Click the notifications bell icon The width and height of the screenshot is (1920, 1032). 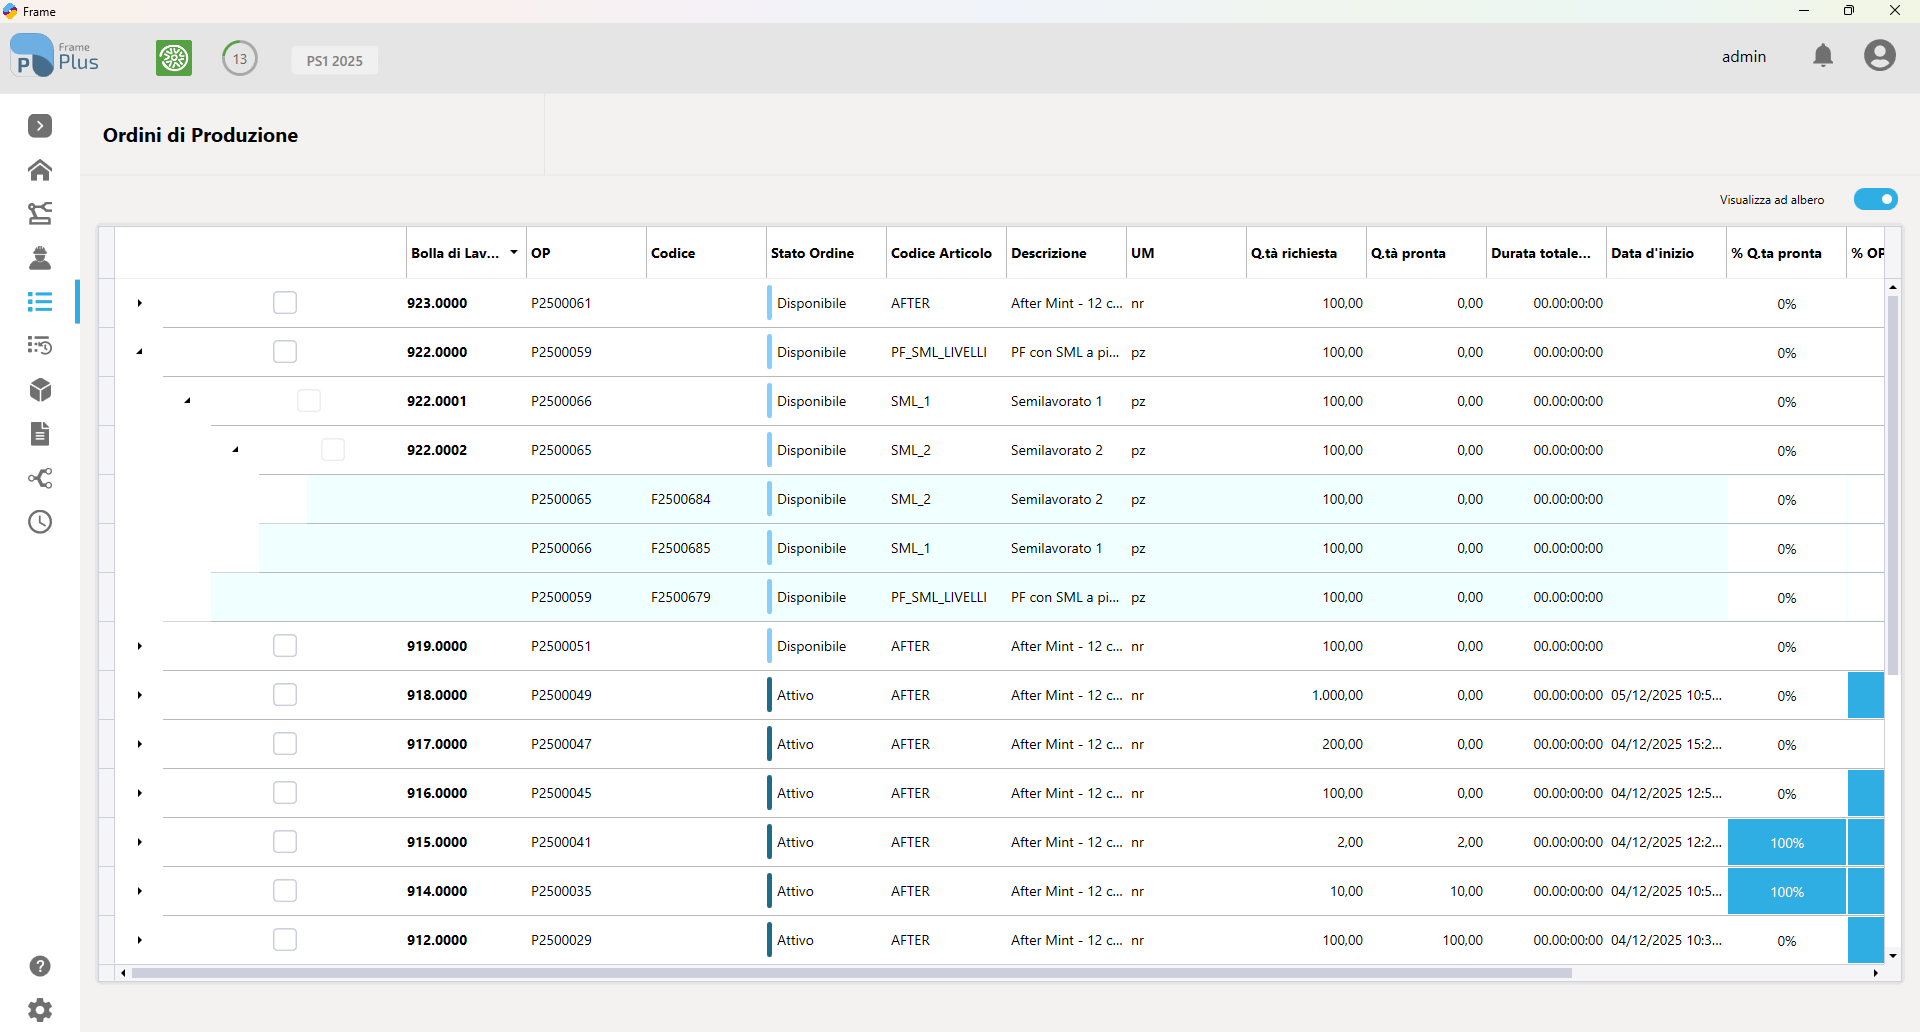click(x=1823, y=56)
